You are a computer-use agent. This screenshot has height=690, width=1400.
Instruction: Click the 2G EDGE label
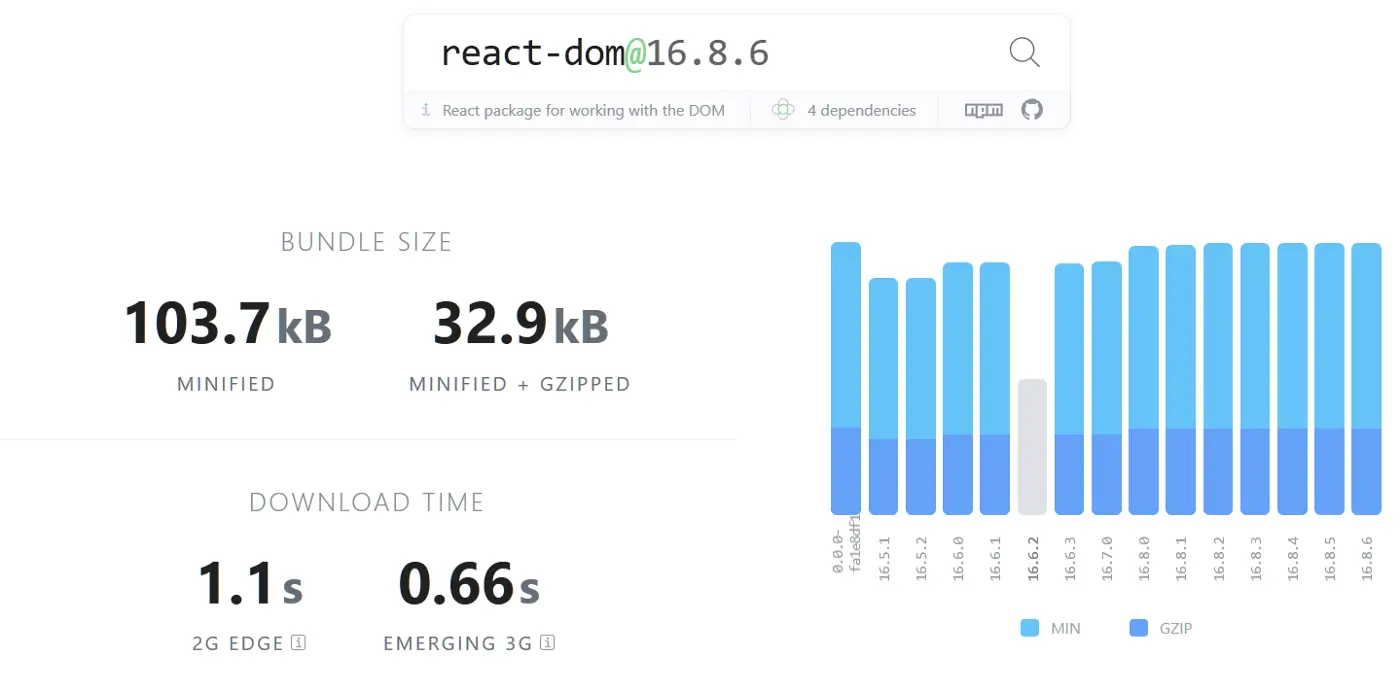click(x=238, y=644)
